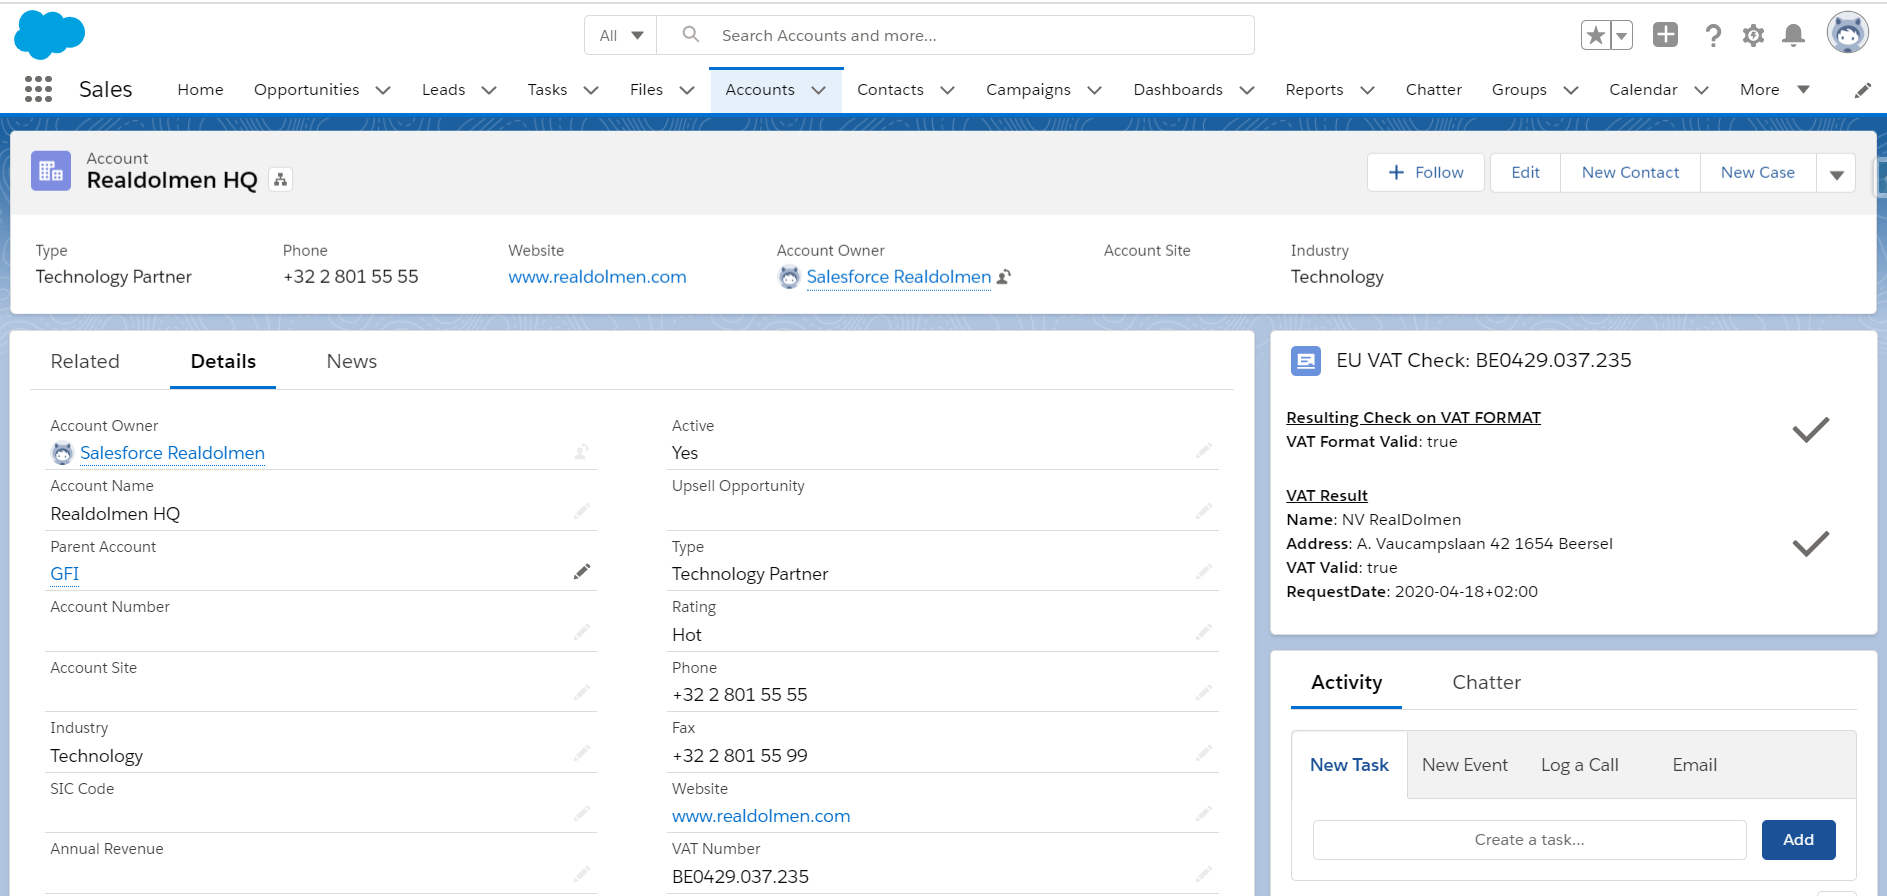The image size is (1887, 896).
Task: Go to the Home tab
Action: click(x=200, y=90)
